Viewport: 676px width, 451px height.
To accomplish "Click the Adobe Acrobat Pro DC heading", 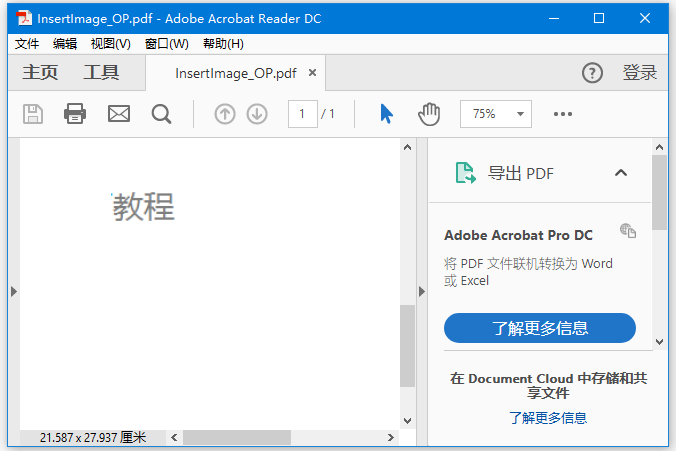I will point(518,235).
